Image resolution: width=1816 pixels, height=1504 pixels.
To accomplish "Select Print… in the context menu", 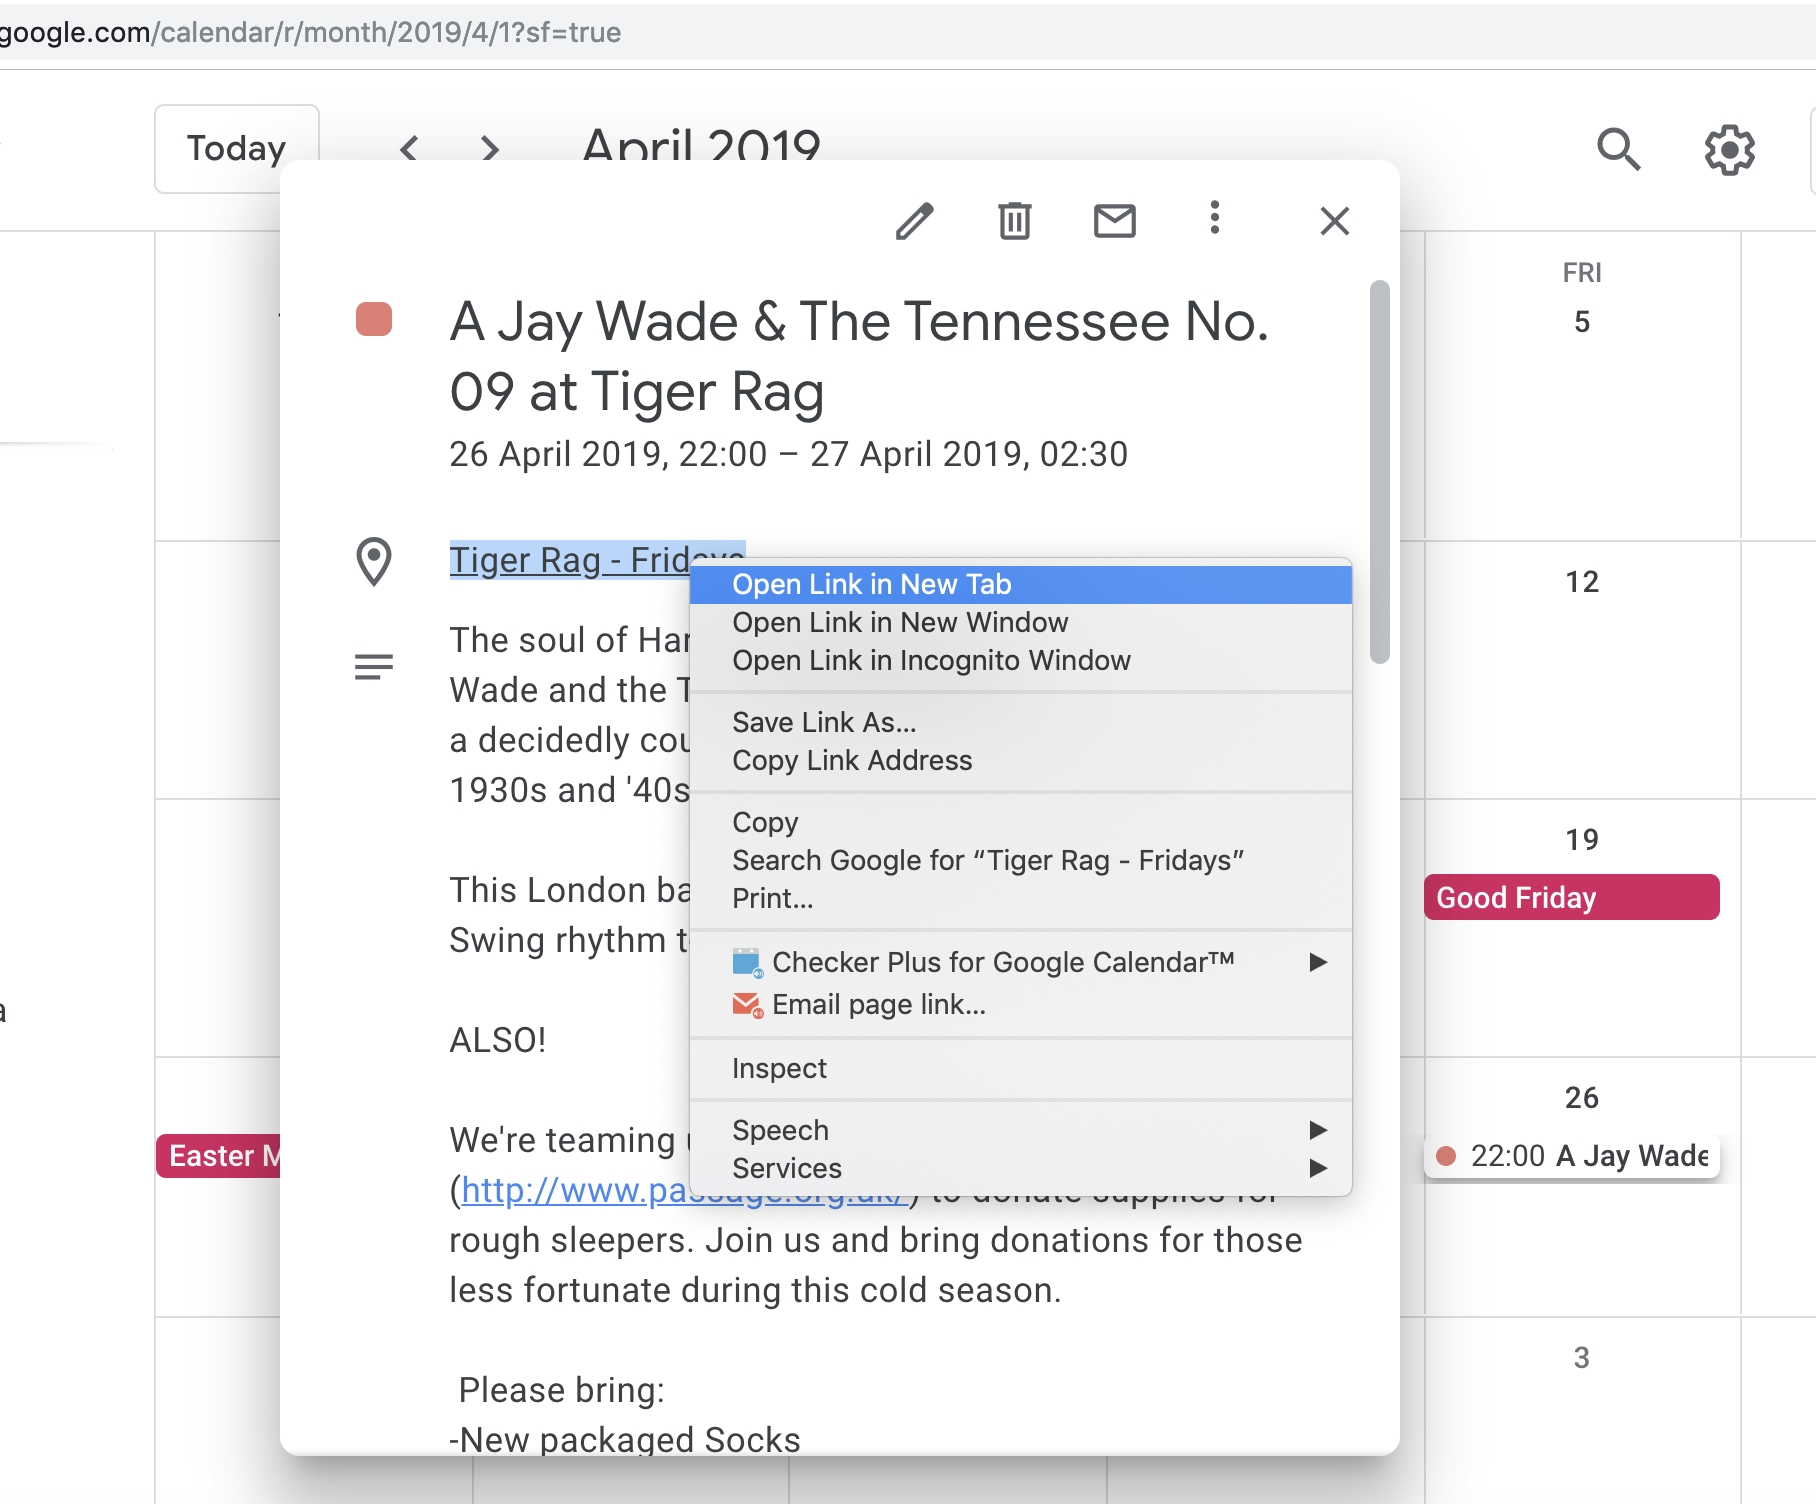I will click(x=1021, y=898).
